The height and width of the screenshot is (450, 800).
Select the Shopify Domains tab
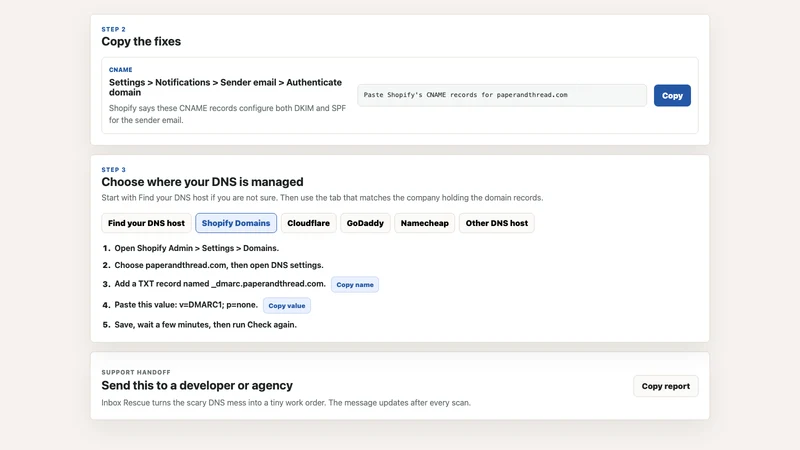click(x=236, y=223)
